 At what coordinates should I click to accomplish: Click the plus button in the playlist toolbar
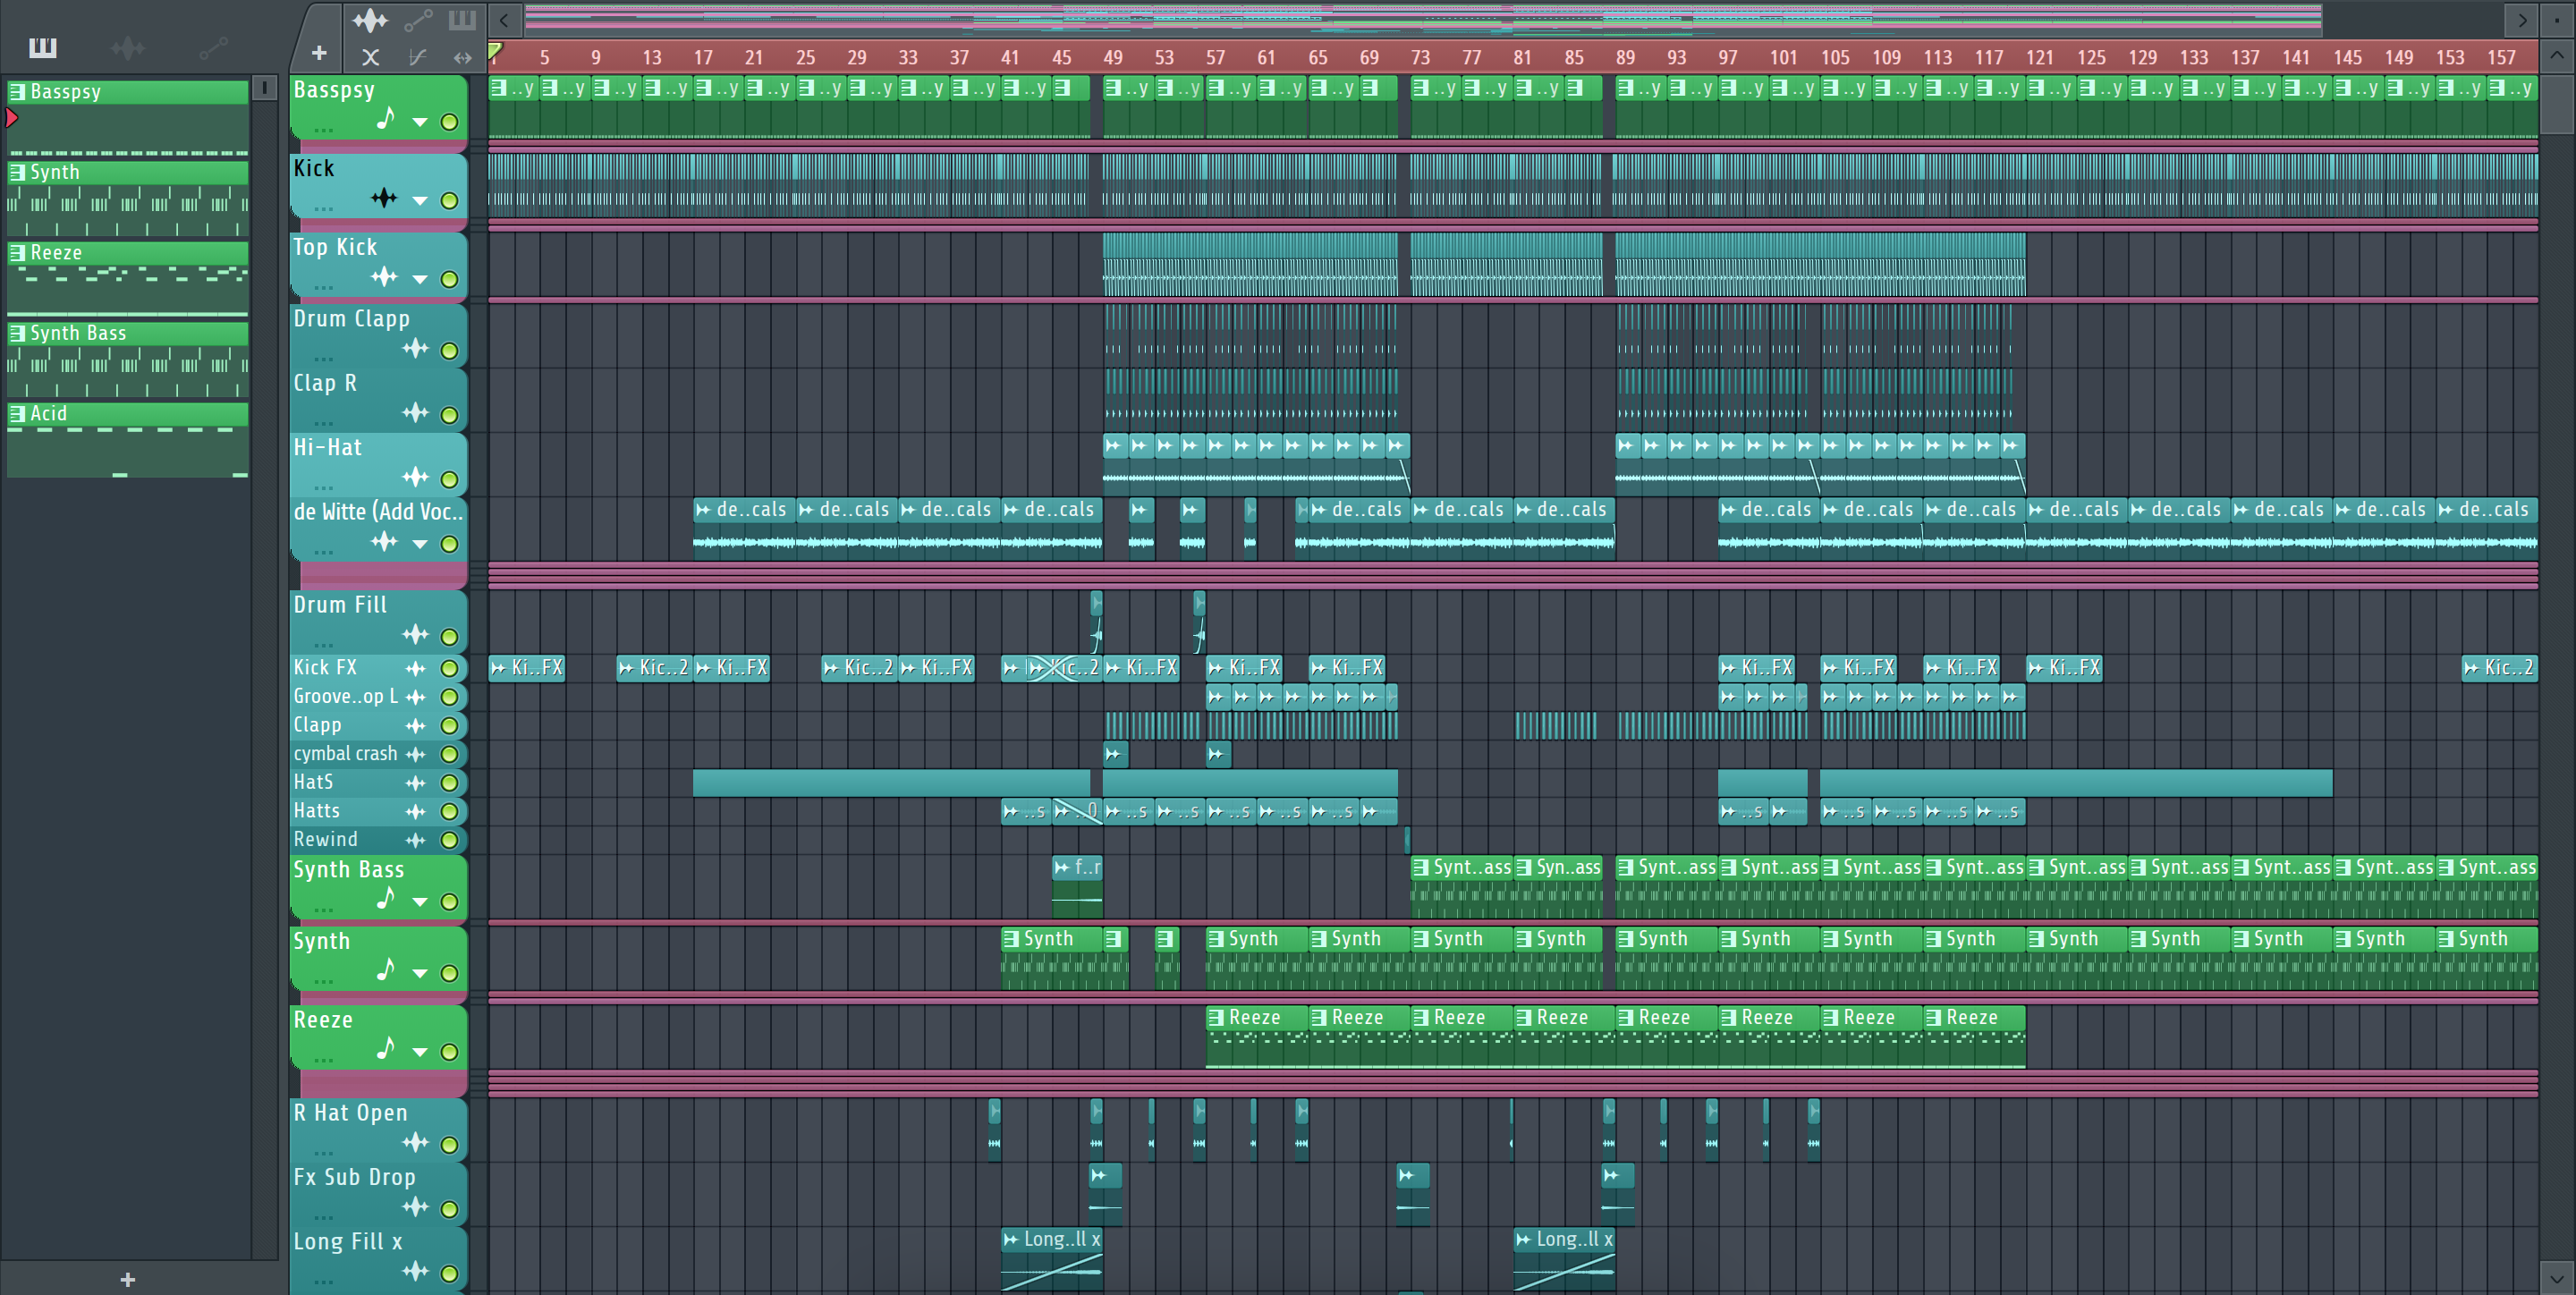319,53
